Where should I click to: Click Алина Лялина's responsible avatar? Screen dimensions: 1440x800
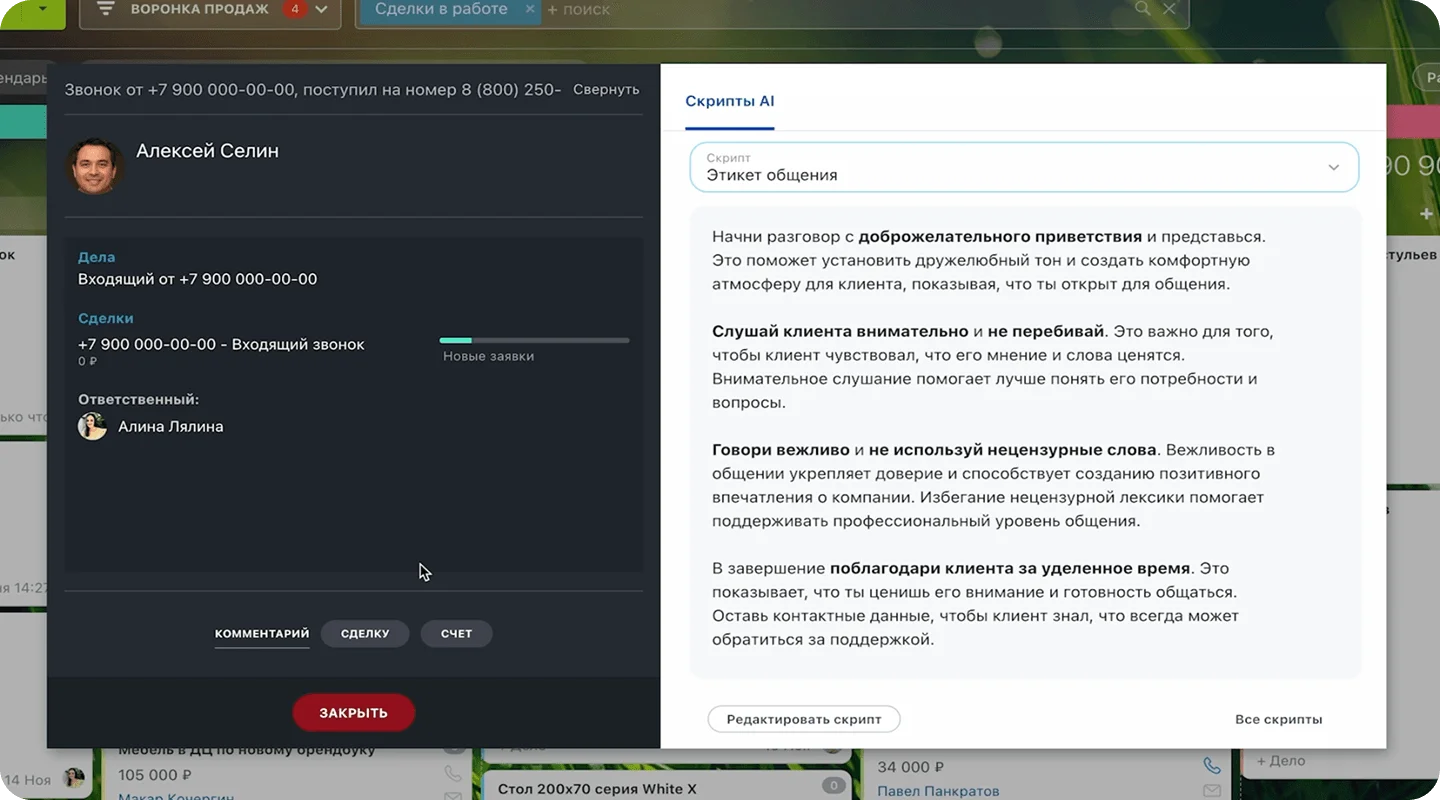[92, 427]
